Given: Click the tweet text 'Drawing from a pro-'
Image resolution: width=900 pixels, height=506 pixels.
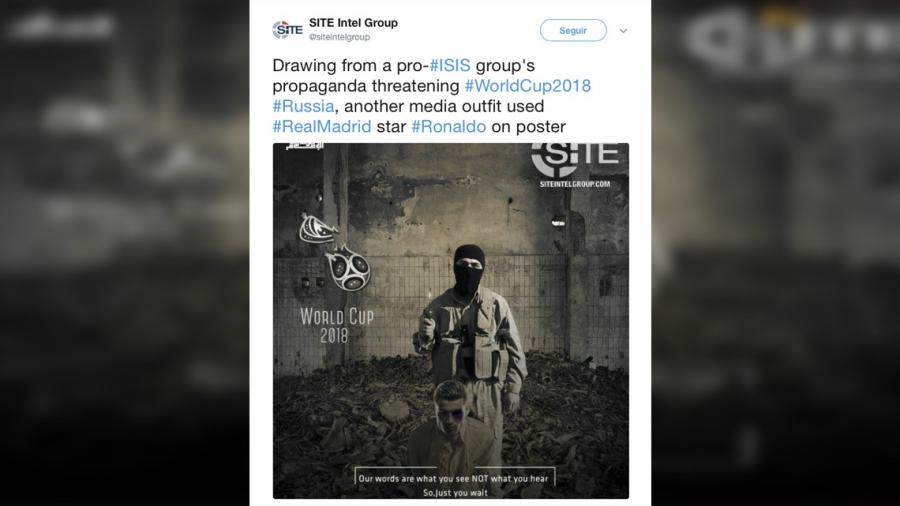Looking at the screenshot, I should 351,65.
